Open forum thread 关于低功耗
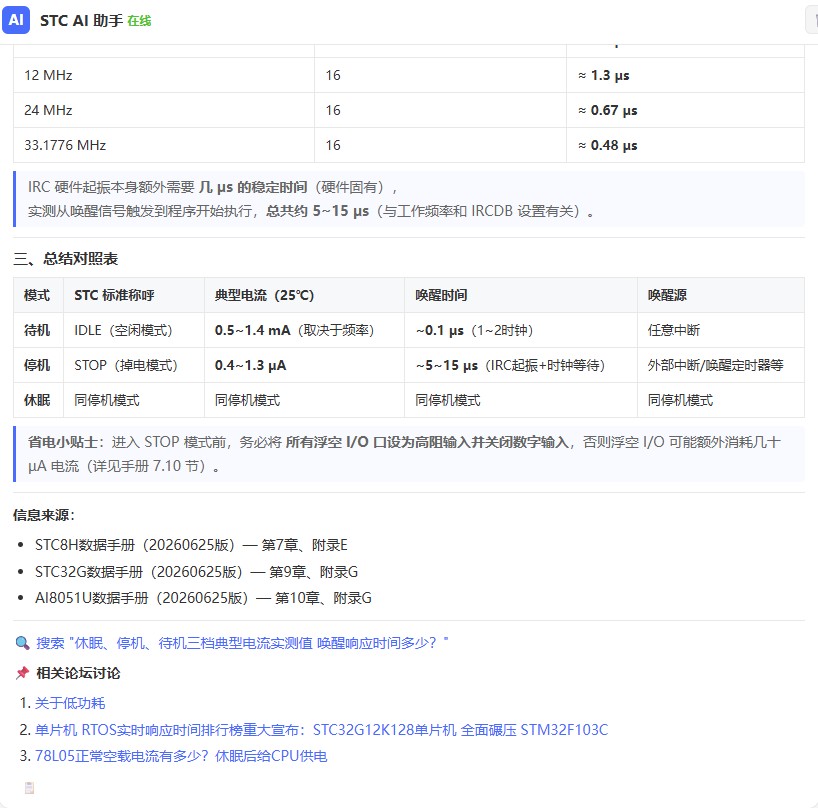 [x=70, y=703]
